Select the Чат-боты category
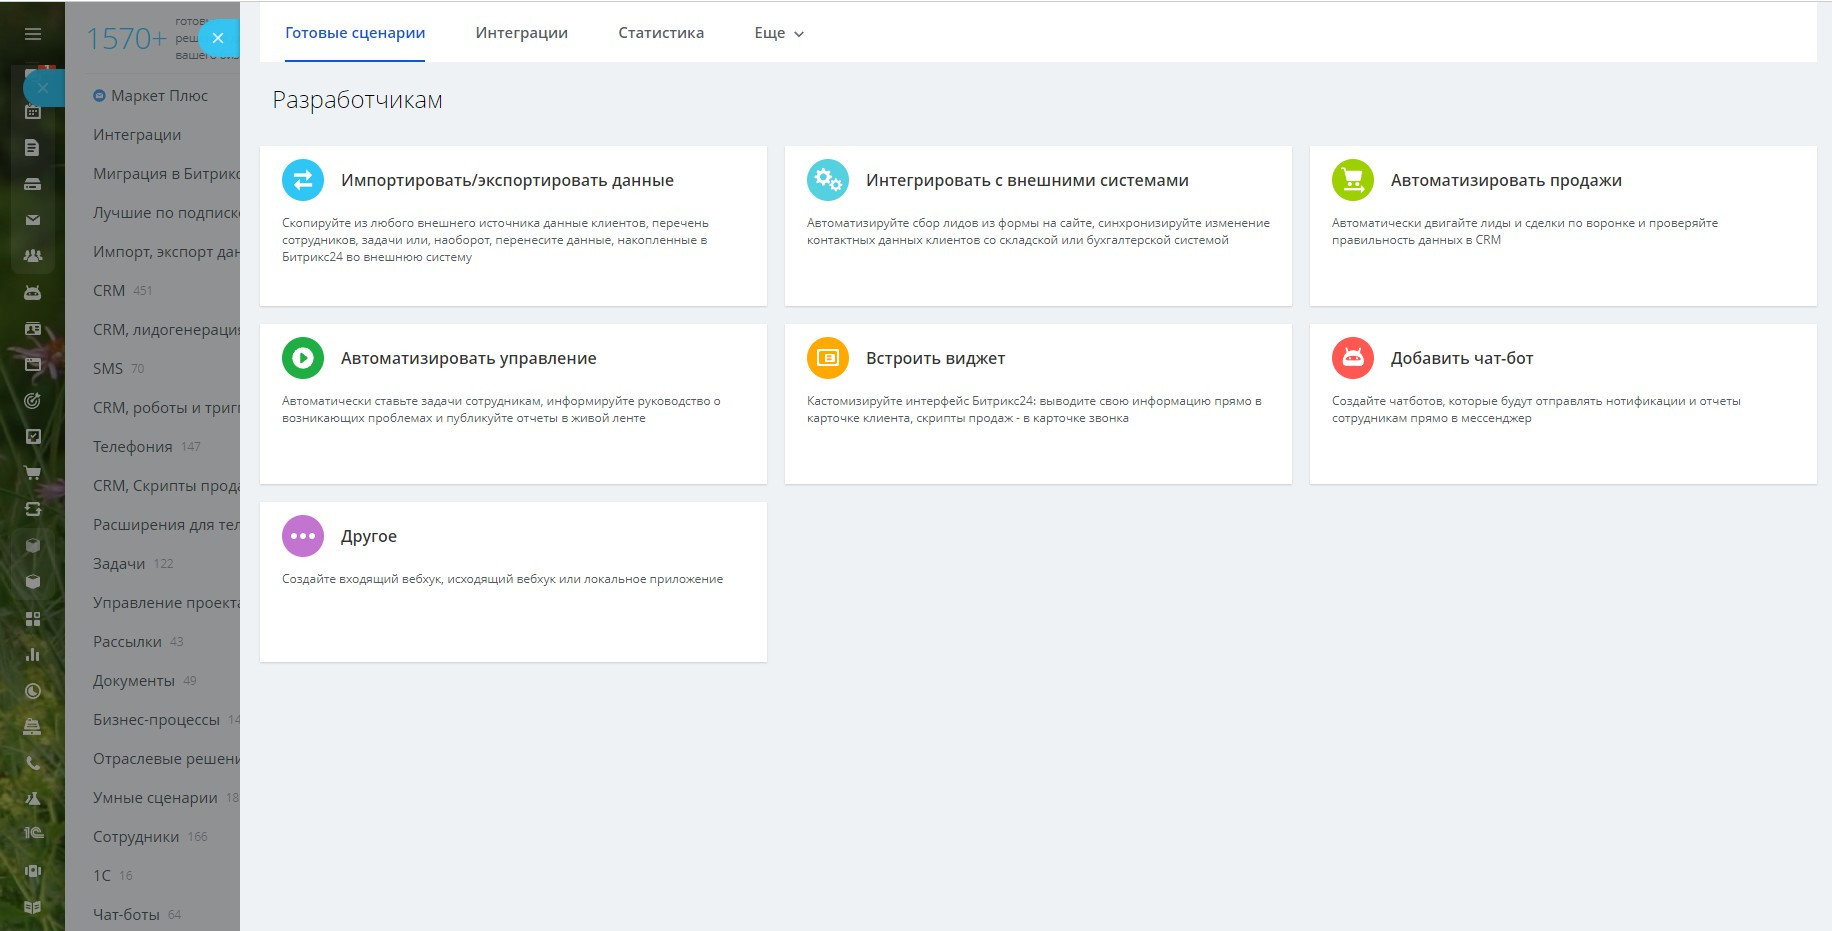This screenshot has height=931, width=1832. coord(137,915)
